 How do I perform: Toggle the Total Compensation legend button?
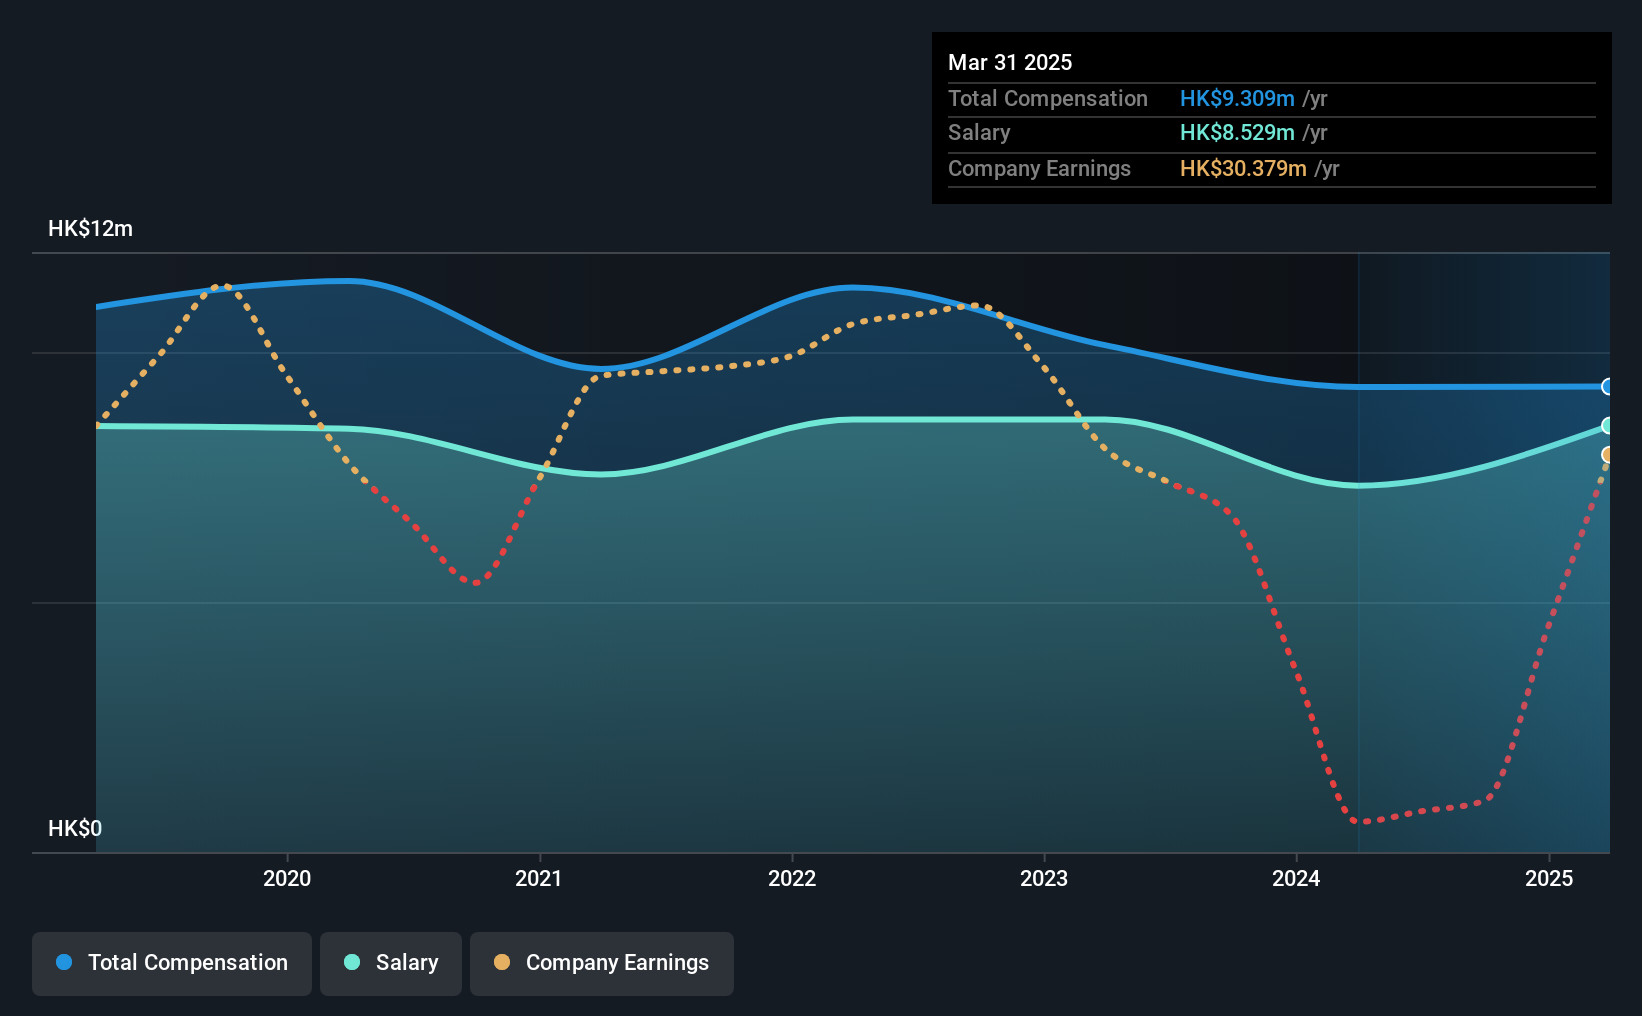click(172, 963)
